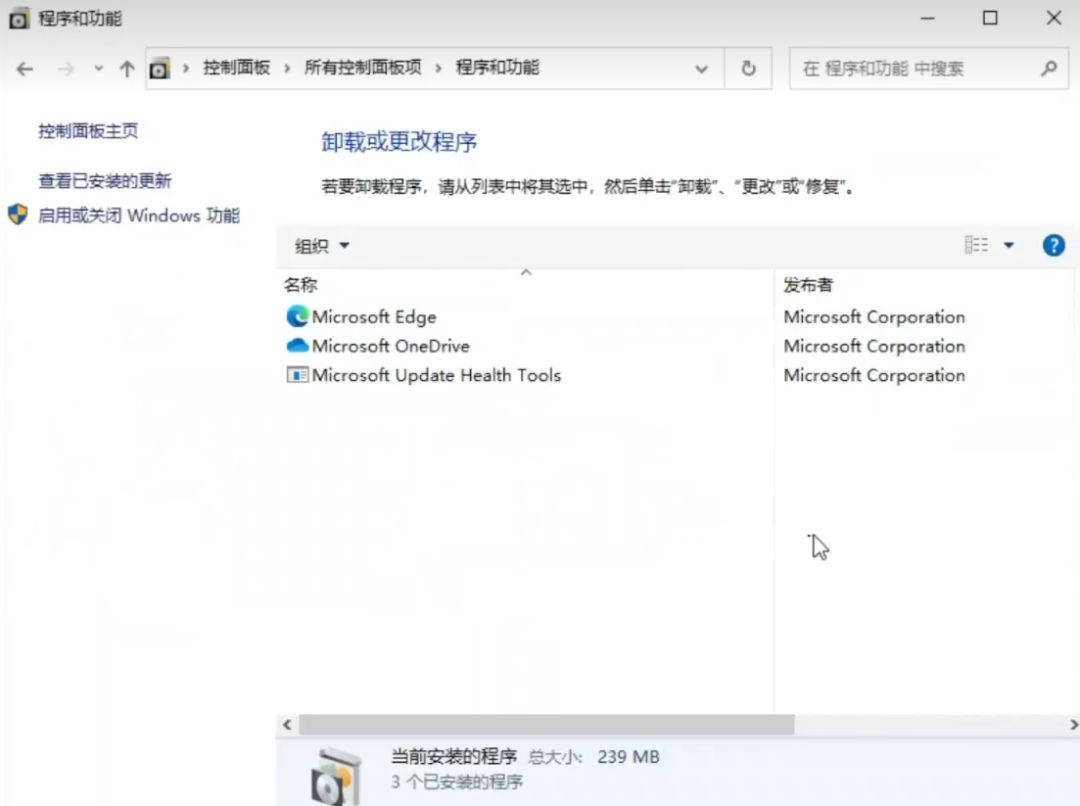Open 控制面板 breadcrumb

(x=236, y=68)
